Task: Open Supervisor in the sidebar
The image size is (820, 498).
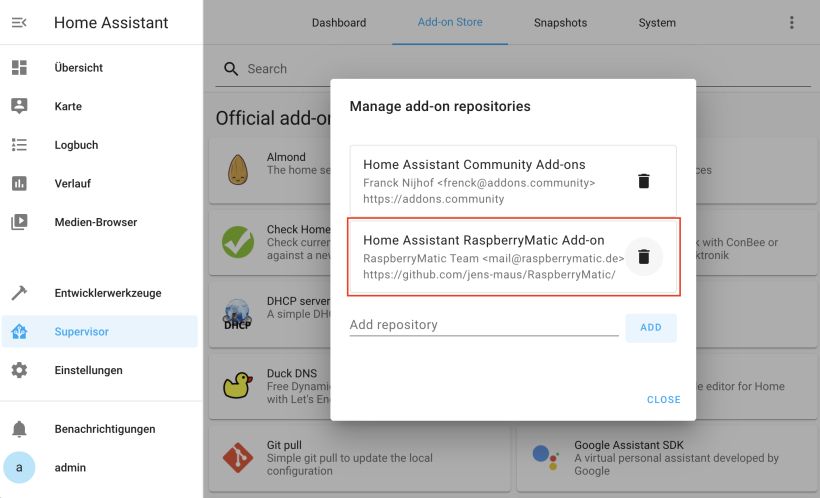Action: [99, 332]
